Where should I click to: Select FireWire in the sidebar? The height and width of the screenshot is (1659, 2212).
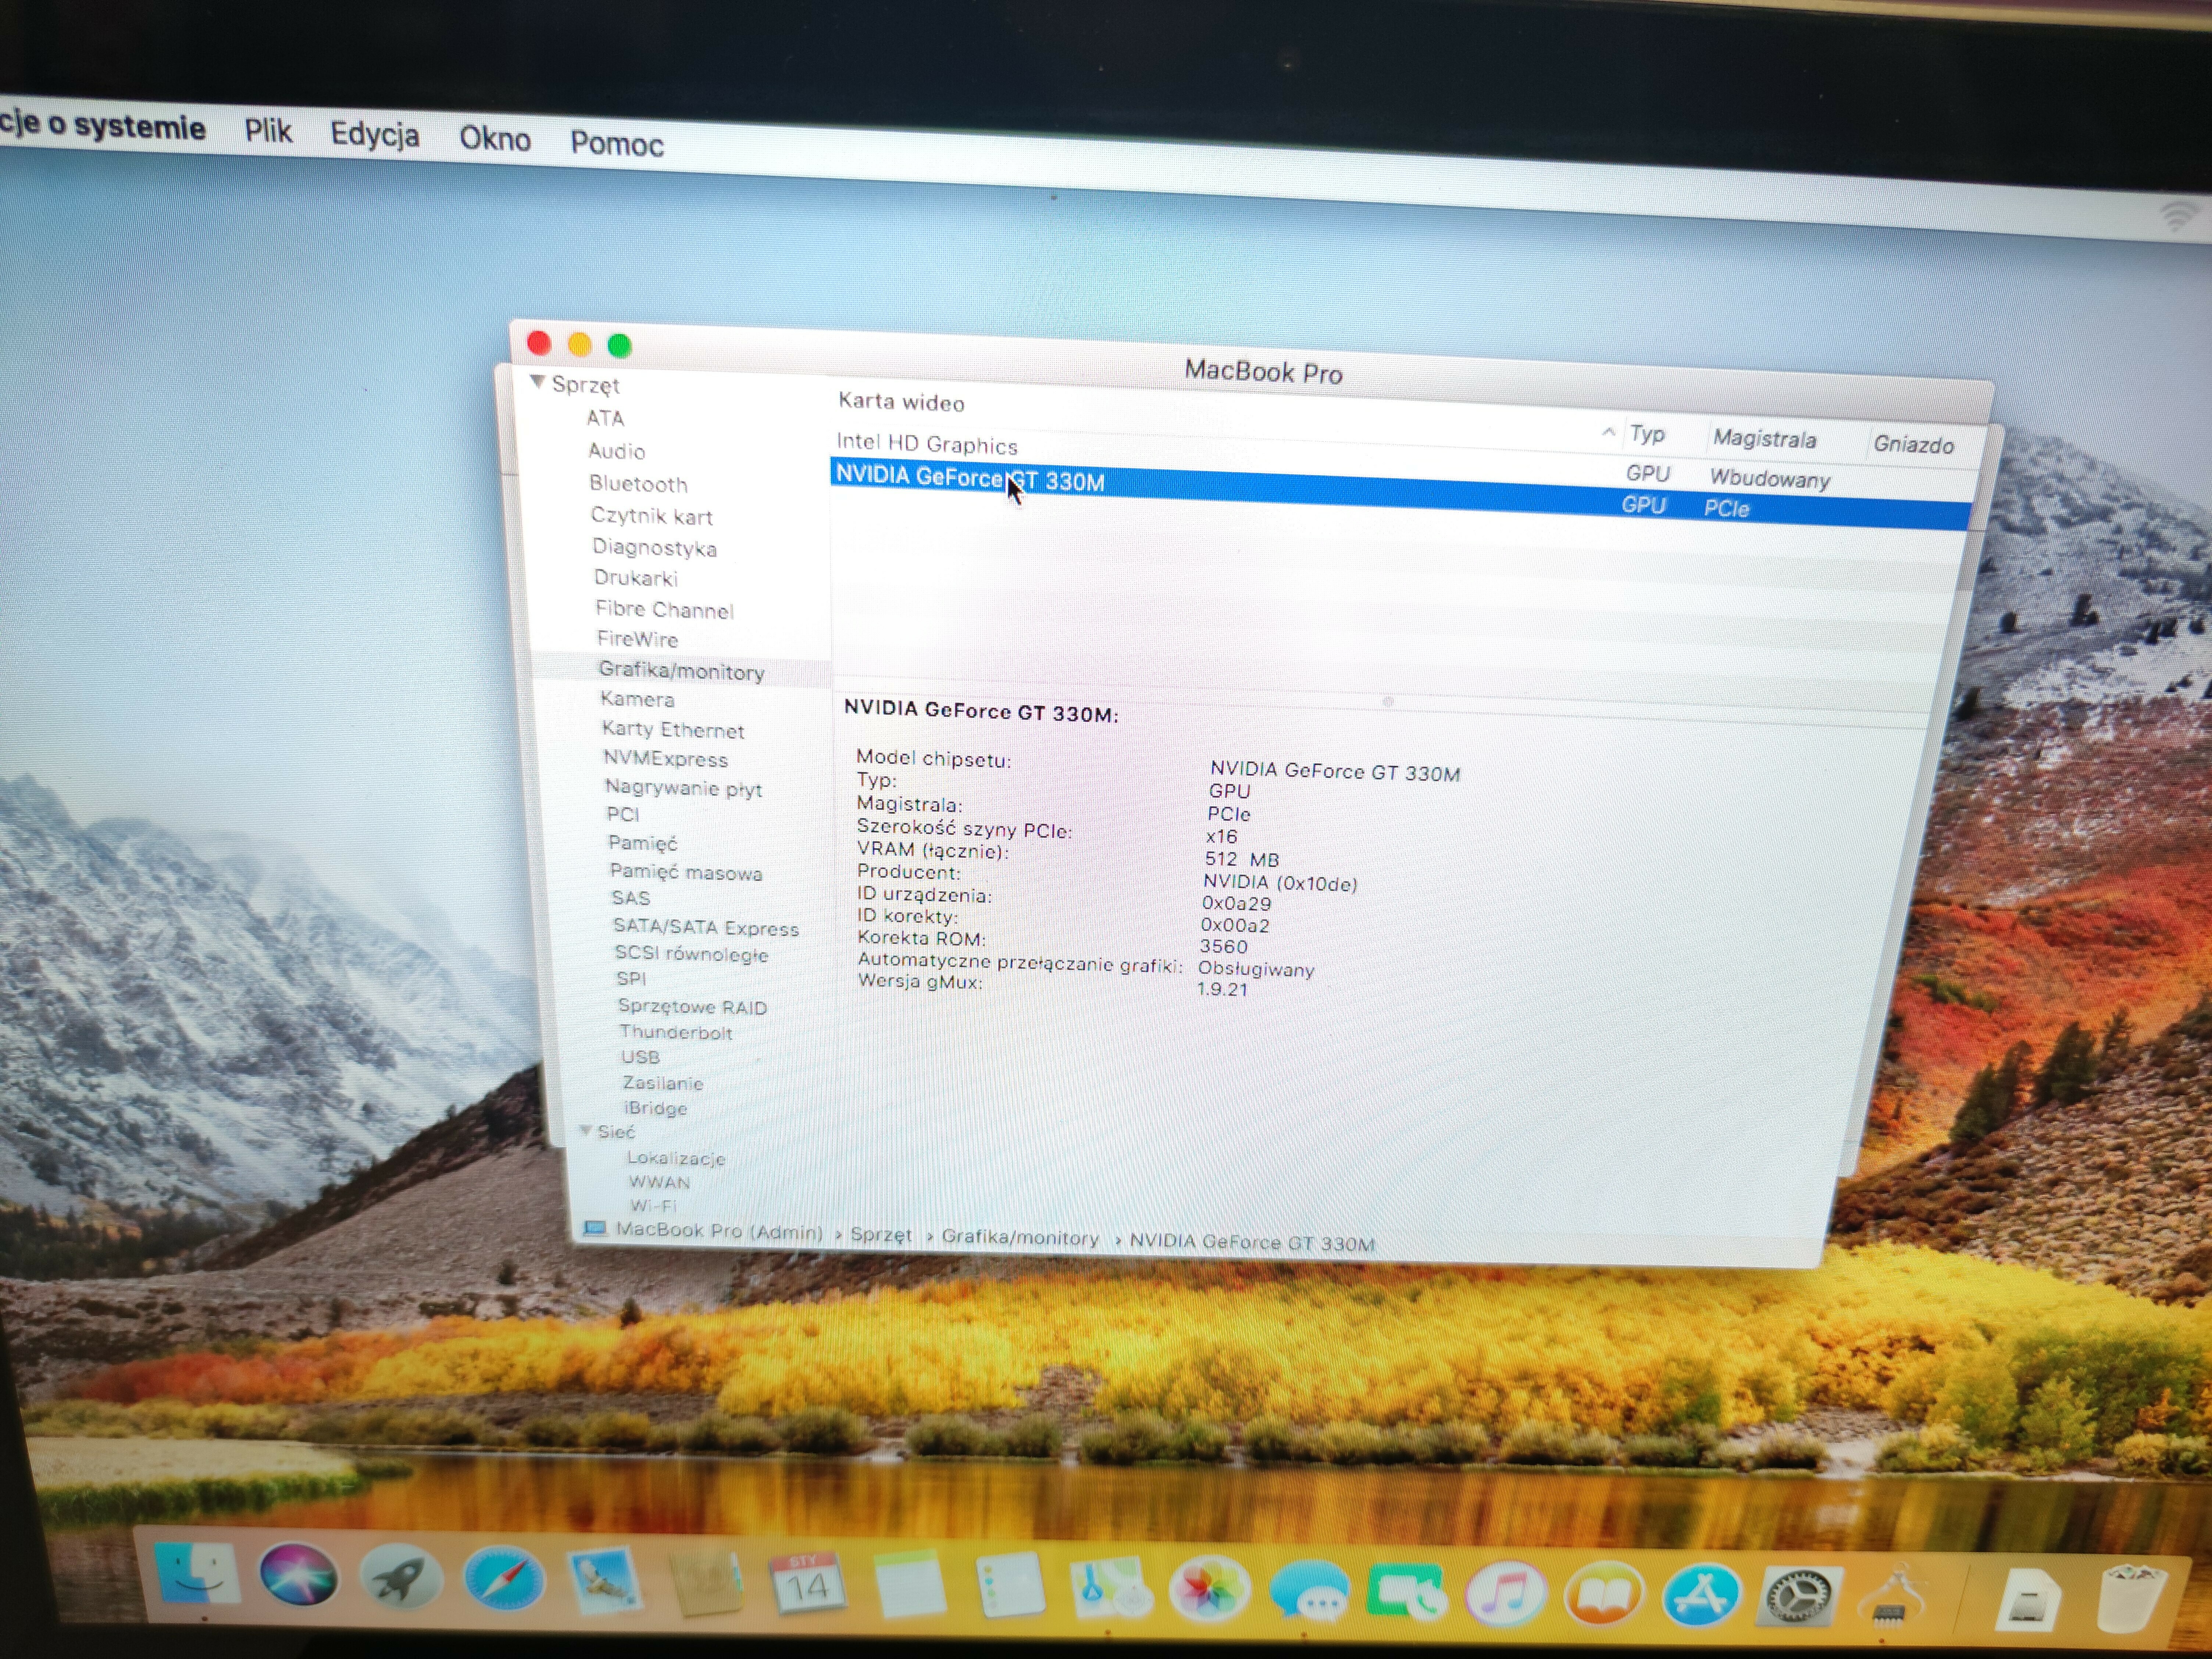637,639
